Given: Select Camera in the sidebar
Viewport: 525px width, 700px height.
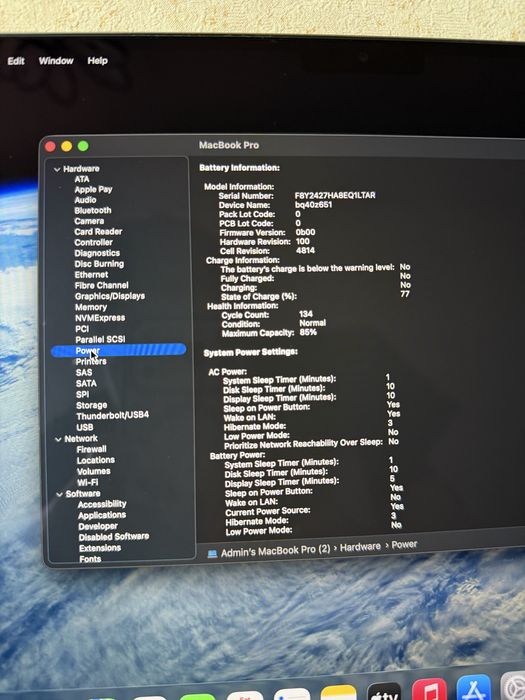Looking at the screenshot, I should (x=89, y=221).
